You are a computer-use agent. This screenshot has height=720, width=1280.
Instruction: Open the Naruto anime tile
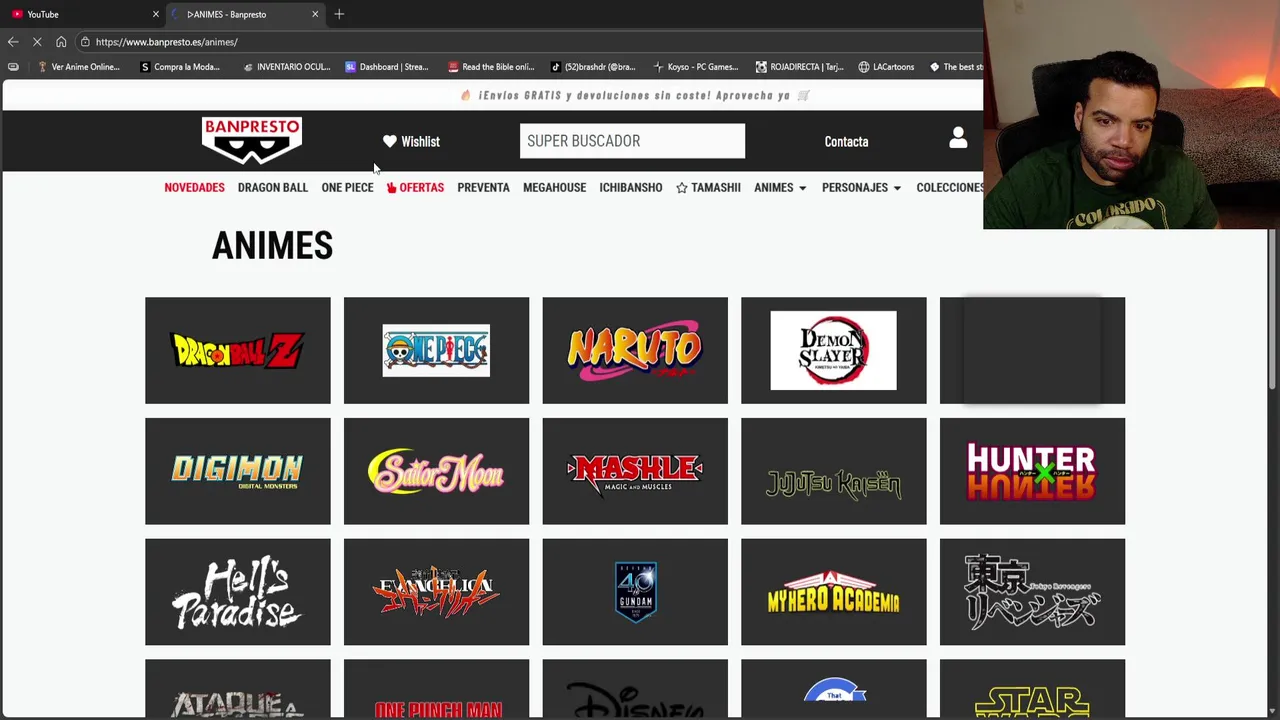tap(635, 350)
